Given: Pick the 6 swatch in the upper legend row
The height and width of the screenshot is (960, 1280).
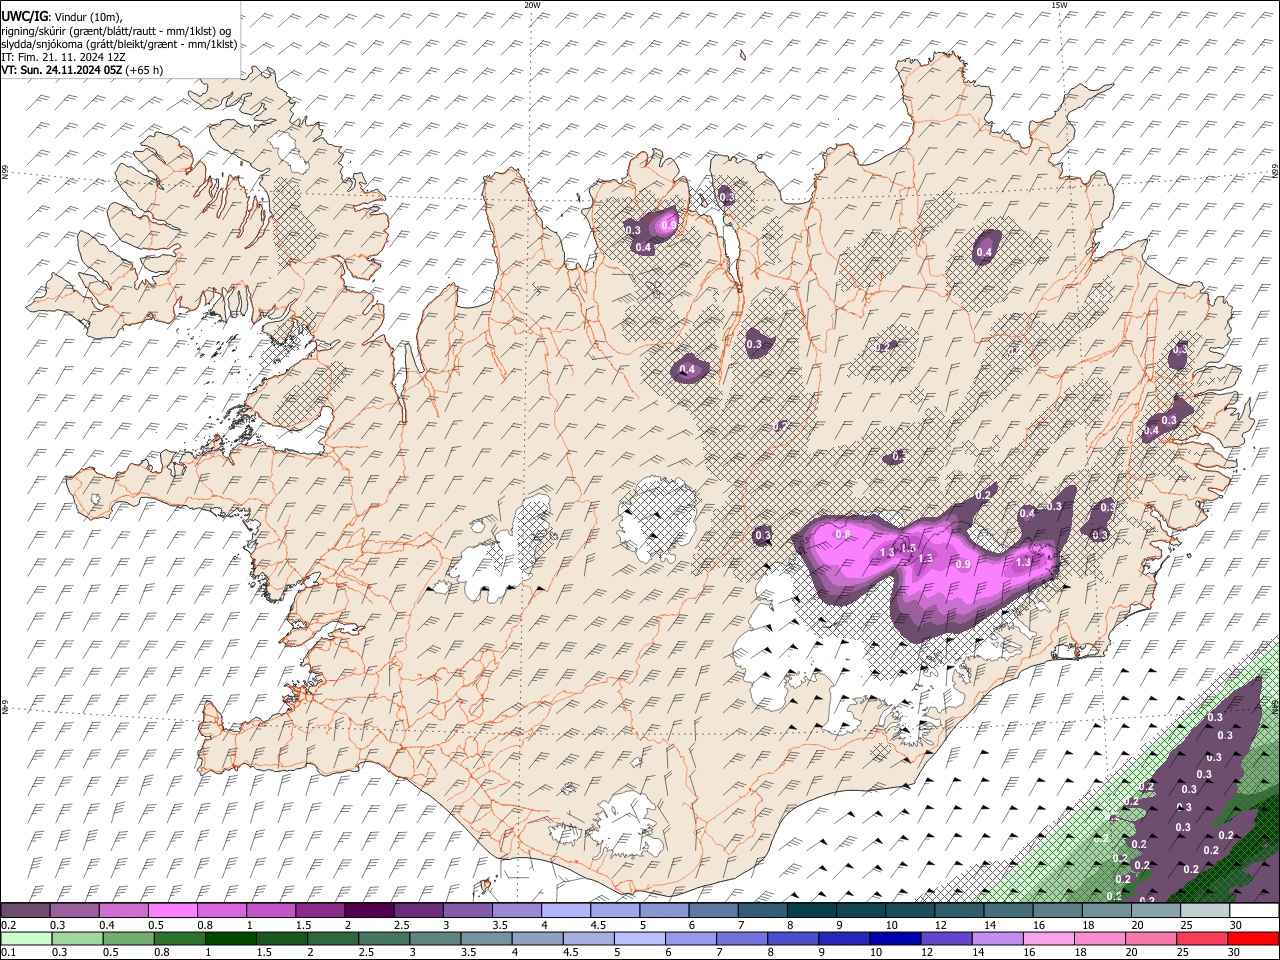Looking at the screenshot, I should [712, 911].
